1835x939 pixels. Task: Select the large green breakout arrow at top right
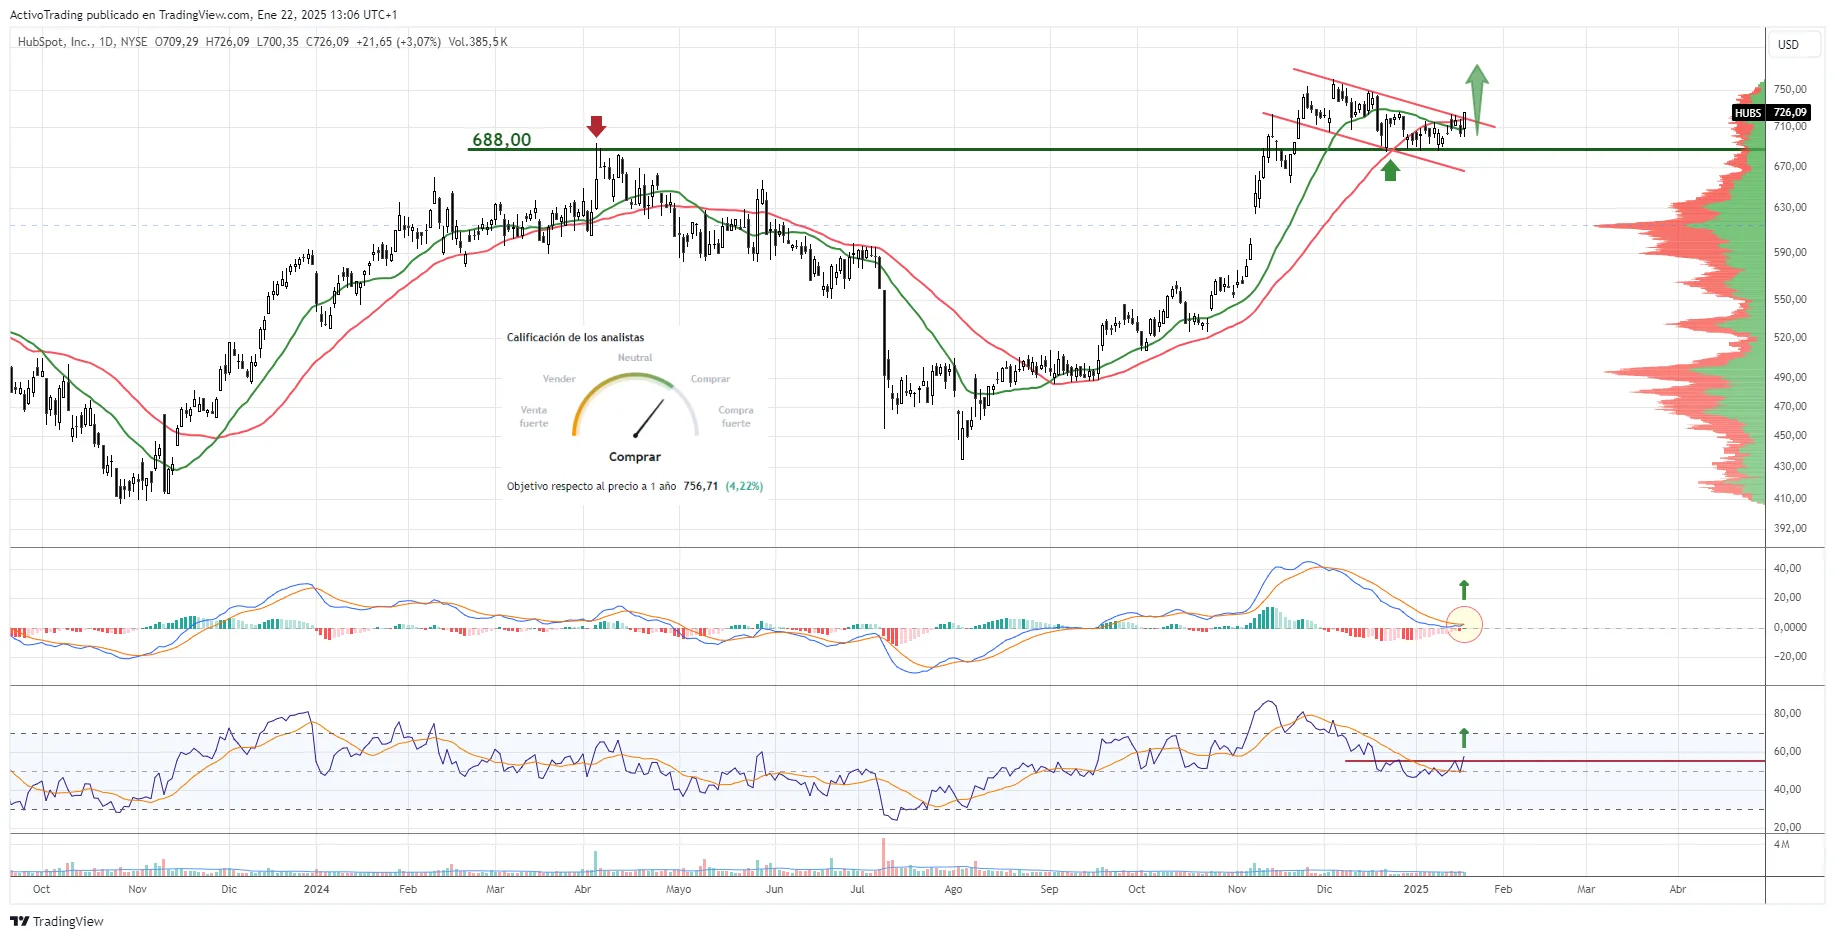pos(1477,97)
